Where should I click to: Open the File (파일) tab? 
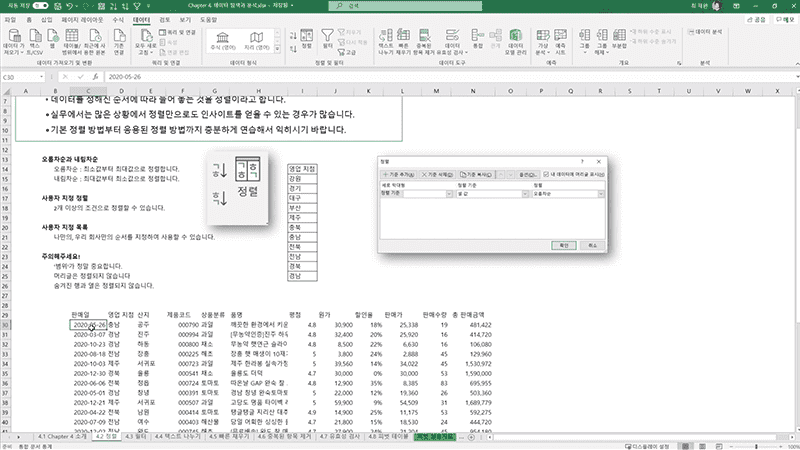pyautogui.click(x=10, y=20)
